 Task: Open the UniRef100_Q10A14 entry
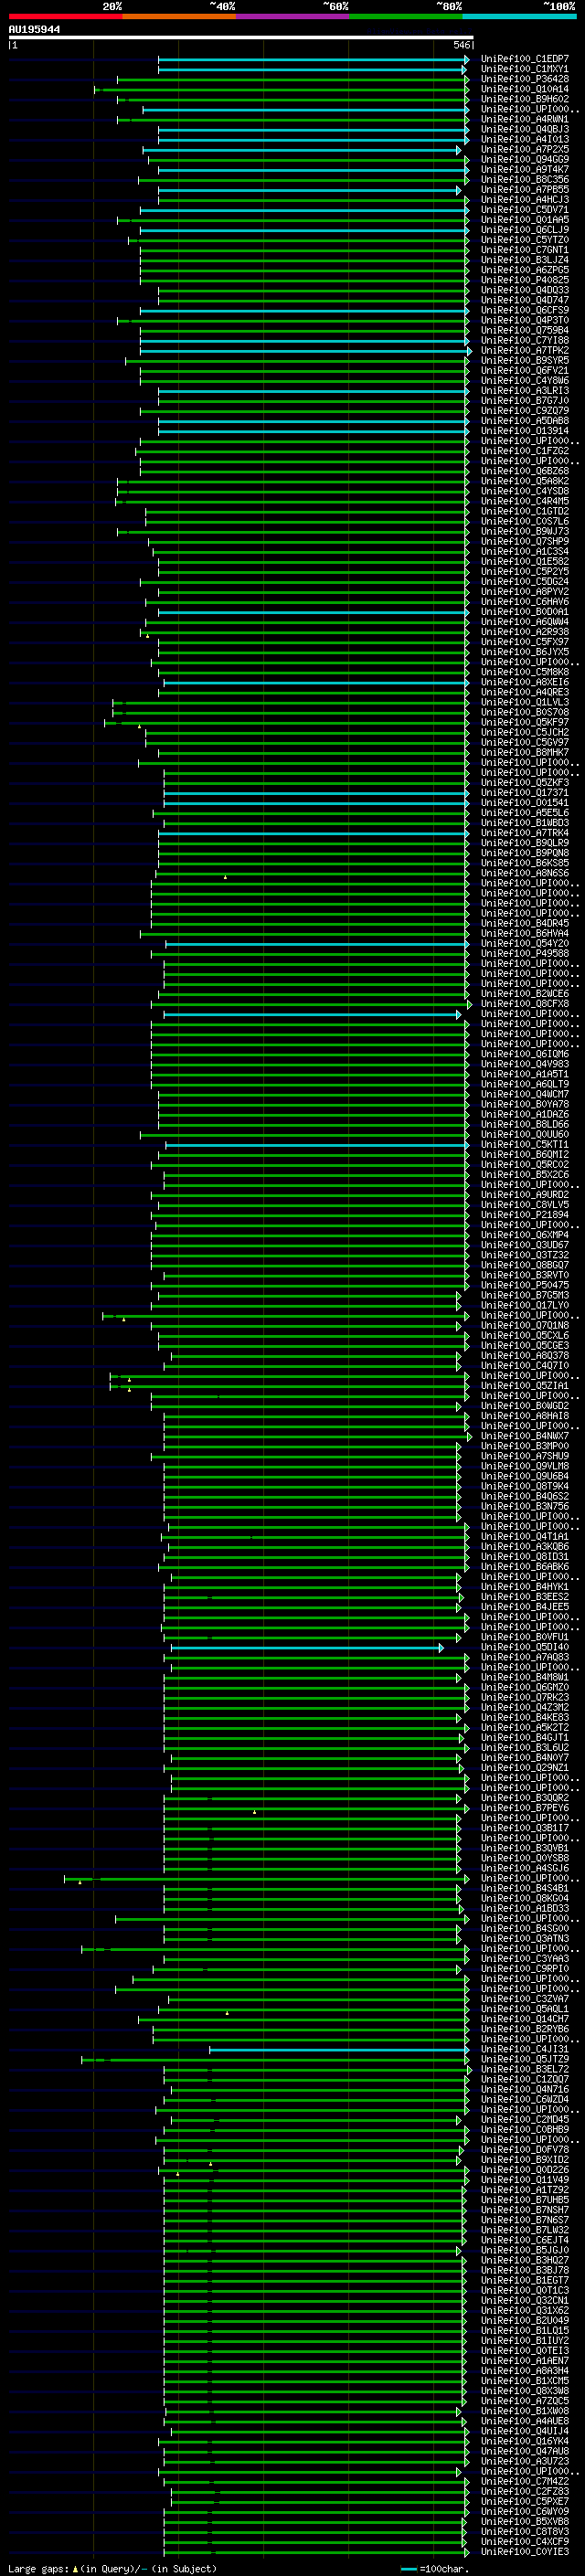click(524, 89)
